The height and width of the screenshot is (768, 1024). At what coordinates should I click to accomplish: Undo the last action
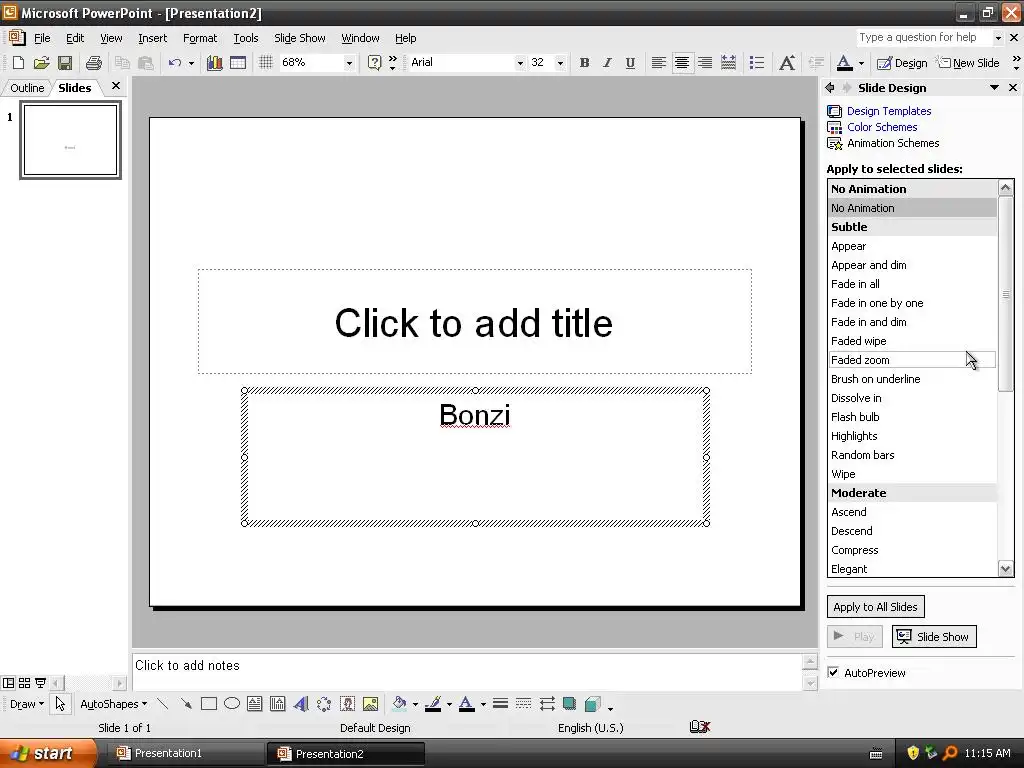pyautogui.click(x=174, y=63)
